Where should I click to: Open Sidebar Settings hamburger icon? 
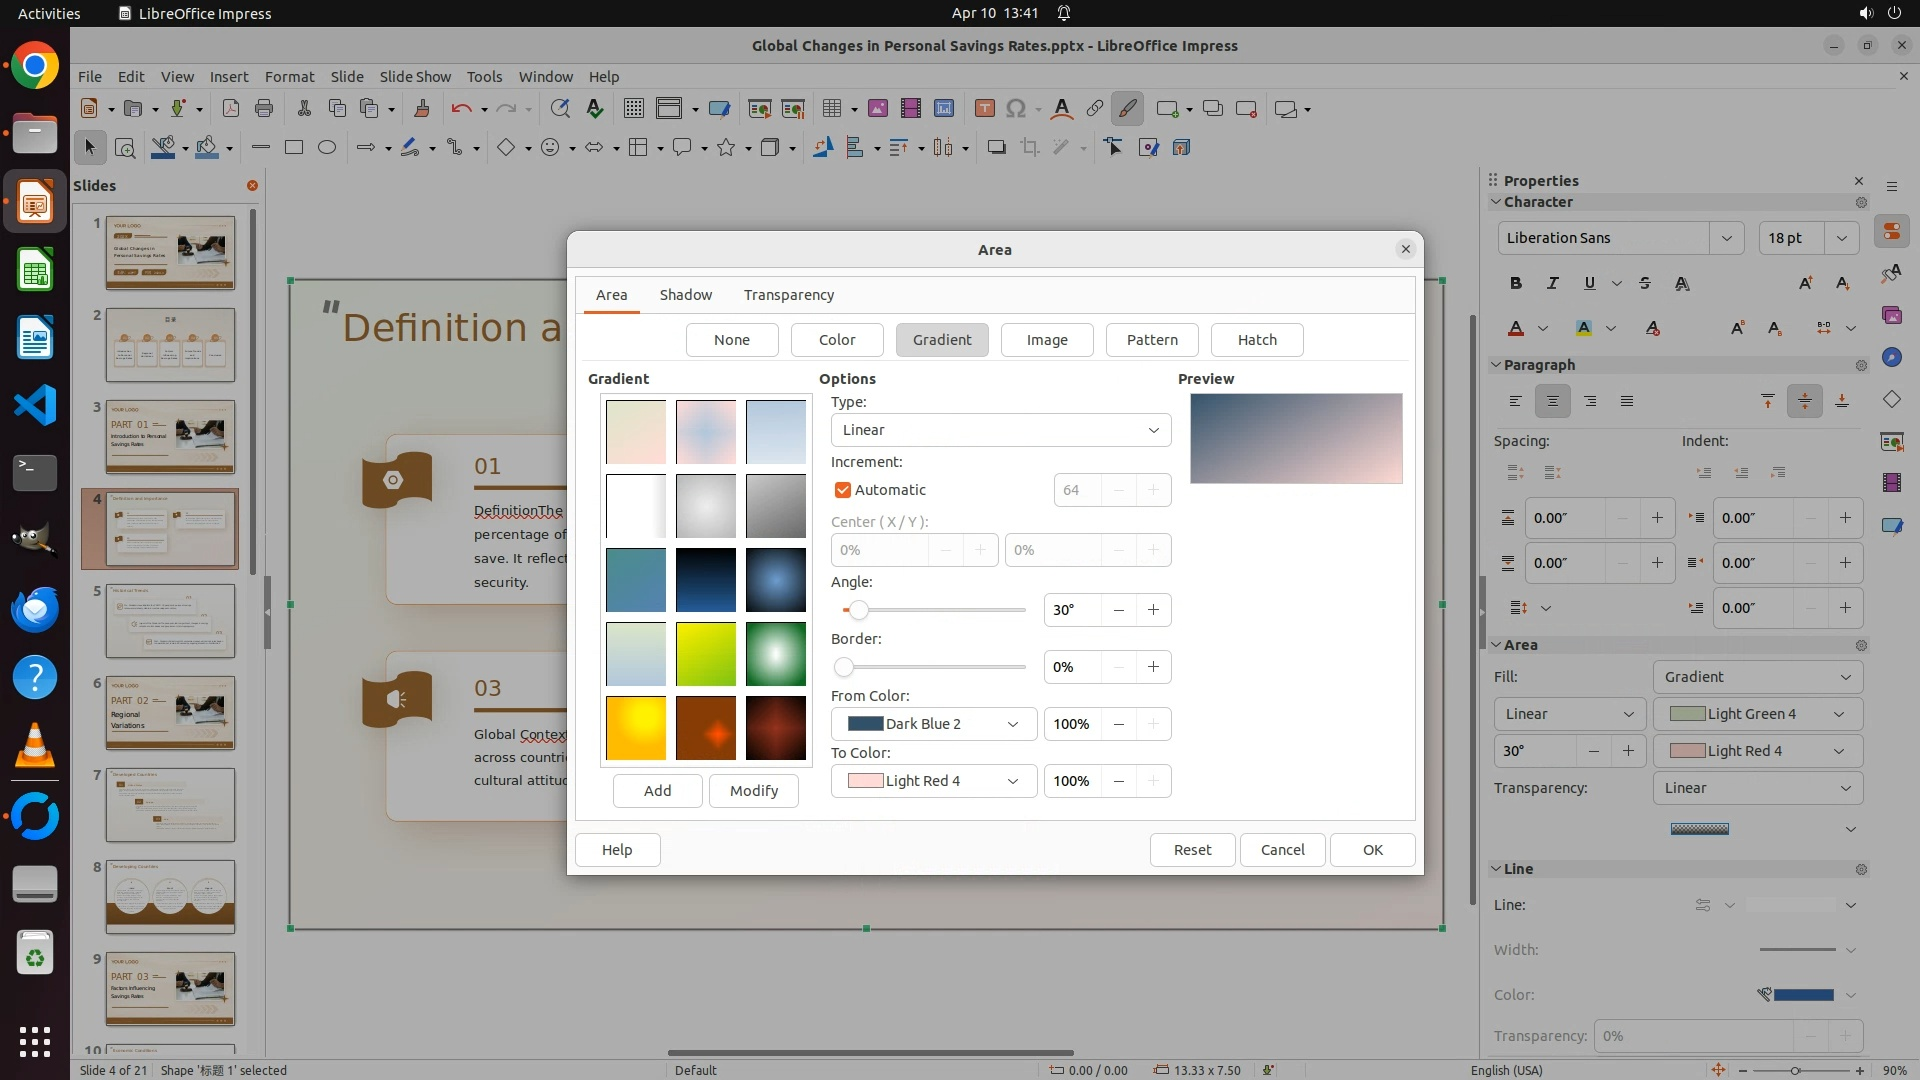[1891, 186]
